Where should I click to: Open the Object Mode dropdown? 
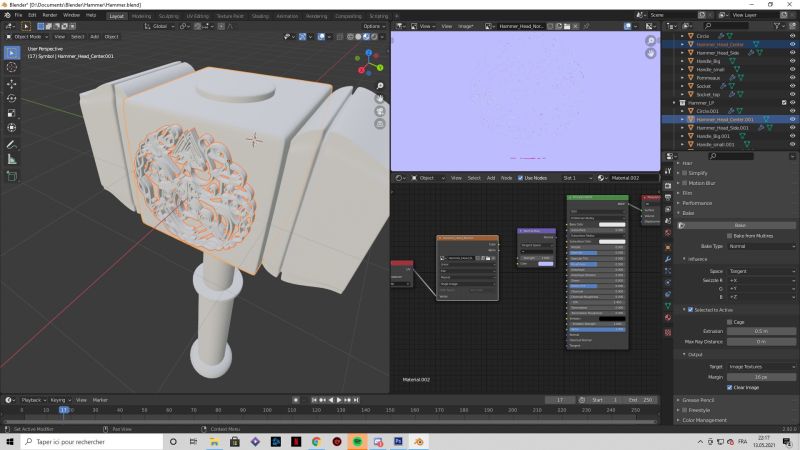[x=27, y=37]
